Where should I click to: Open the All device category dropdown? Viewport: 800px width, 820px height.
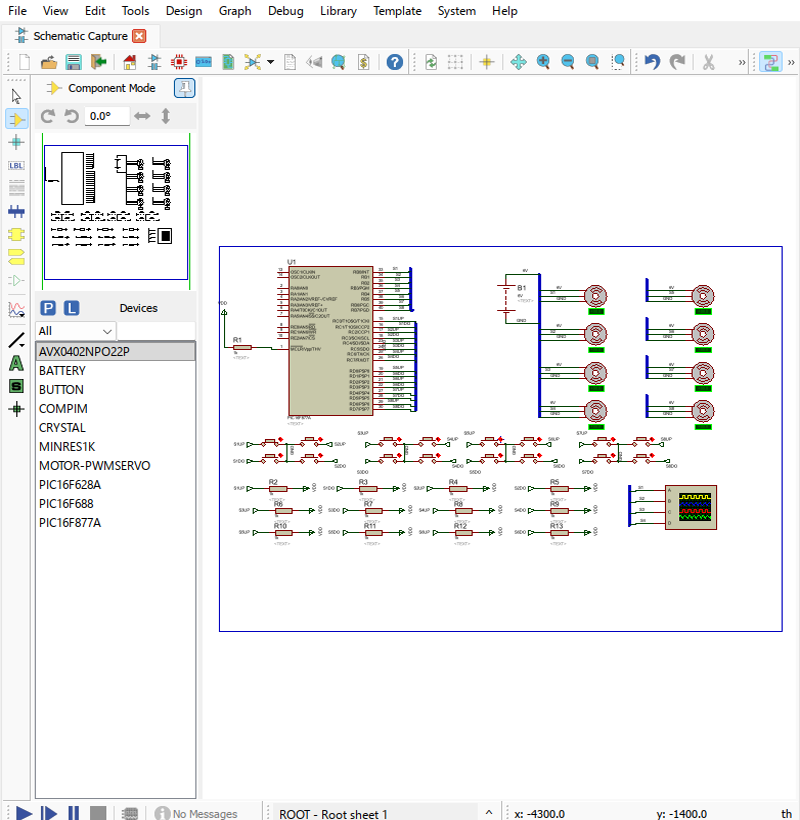point(76,331)
